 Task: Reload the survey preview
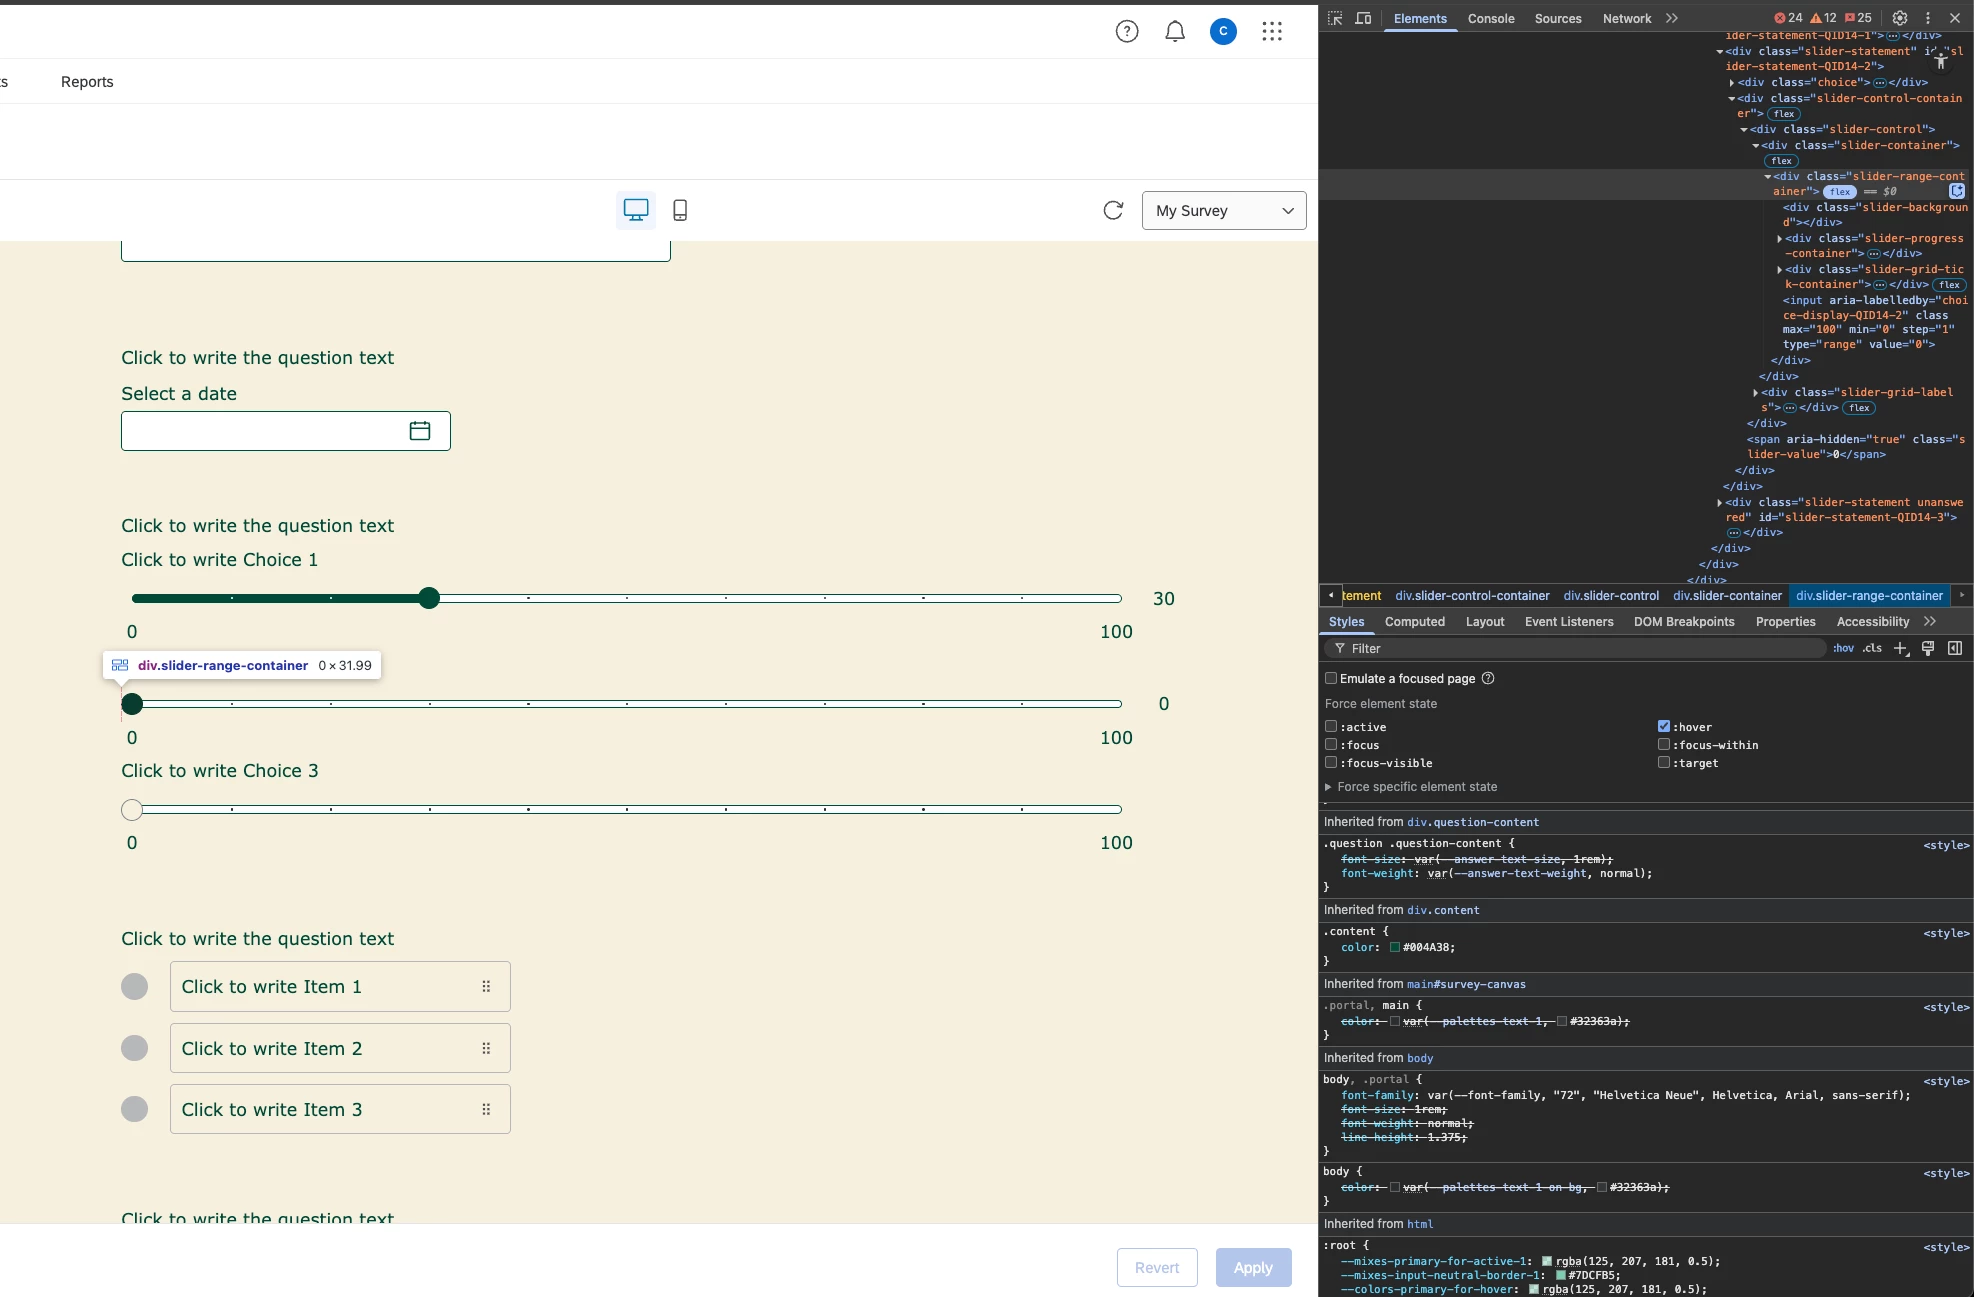tap(1113, 210)
